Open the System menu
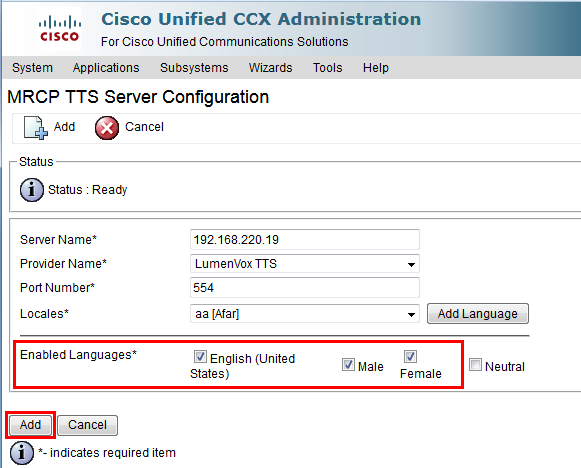Image resolution: width=581 pixels, height=468 pixels. coord(32,68)
